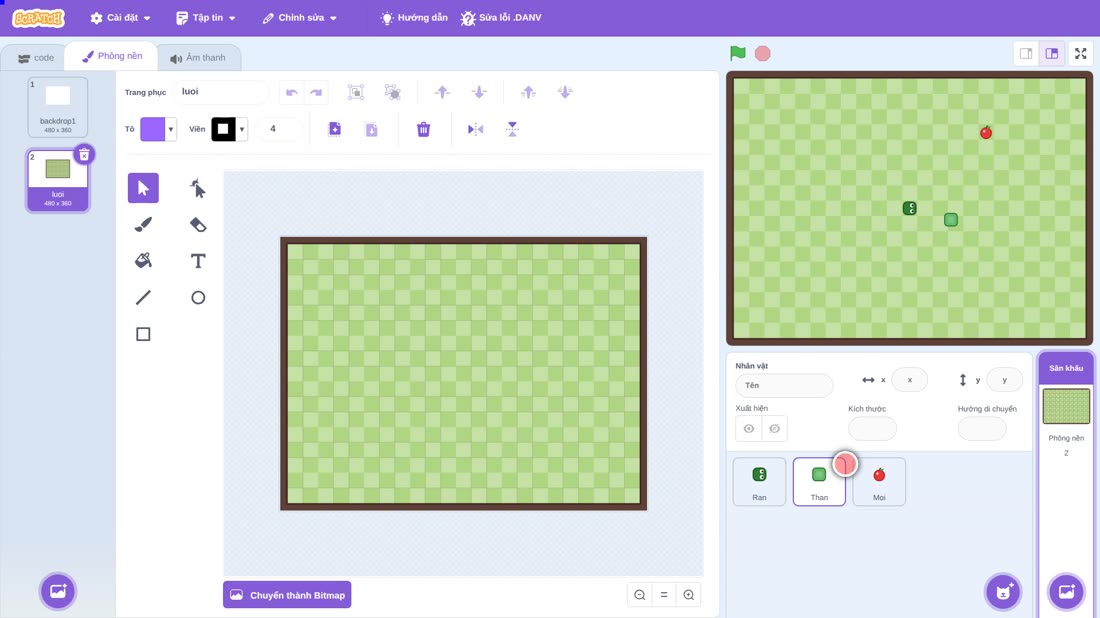Open the Cài đặt settings menu
The image size is (1100, 618).
click(120, 18)
